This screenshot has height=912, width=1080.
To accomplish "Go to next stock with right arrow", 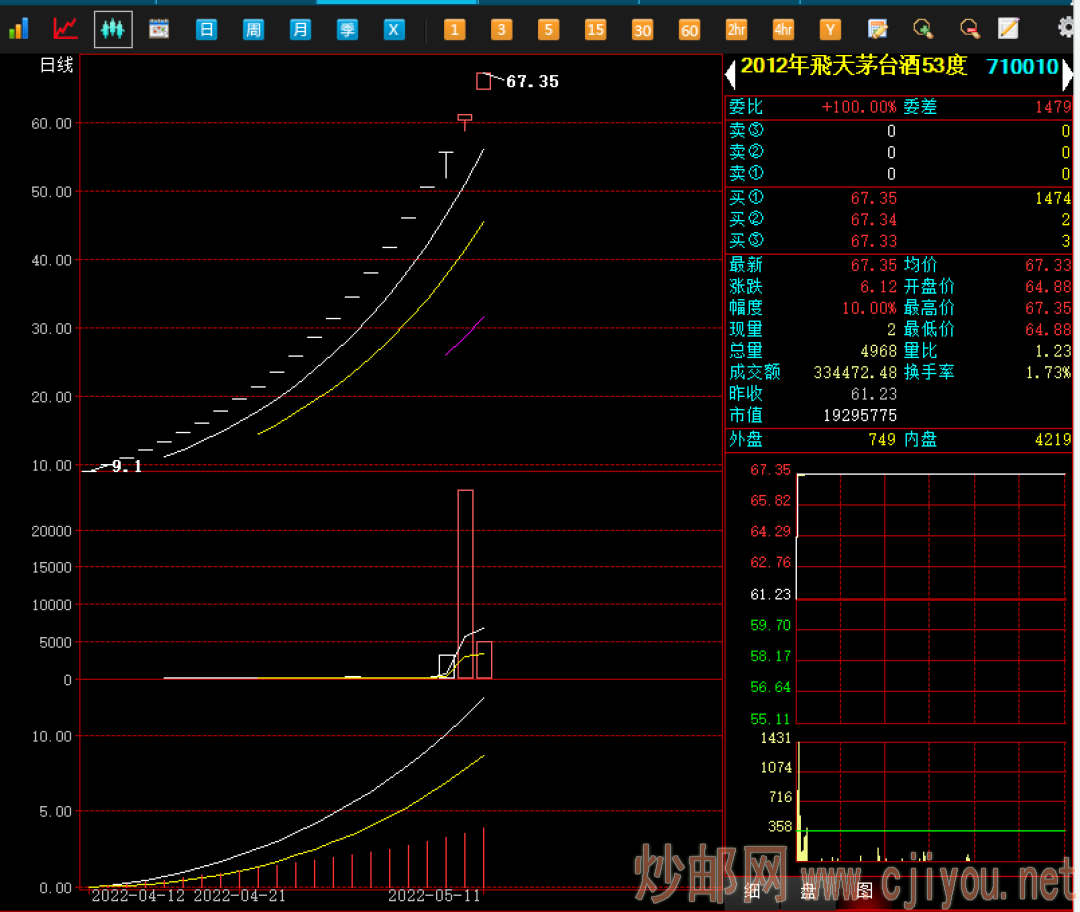I will click(1067, 72).
